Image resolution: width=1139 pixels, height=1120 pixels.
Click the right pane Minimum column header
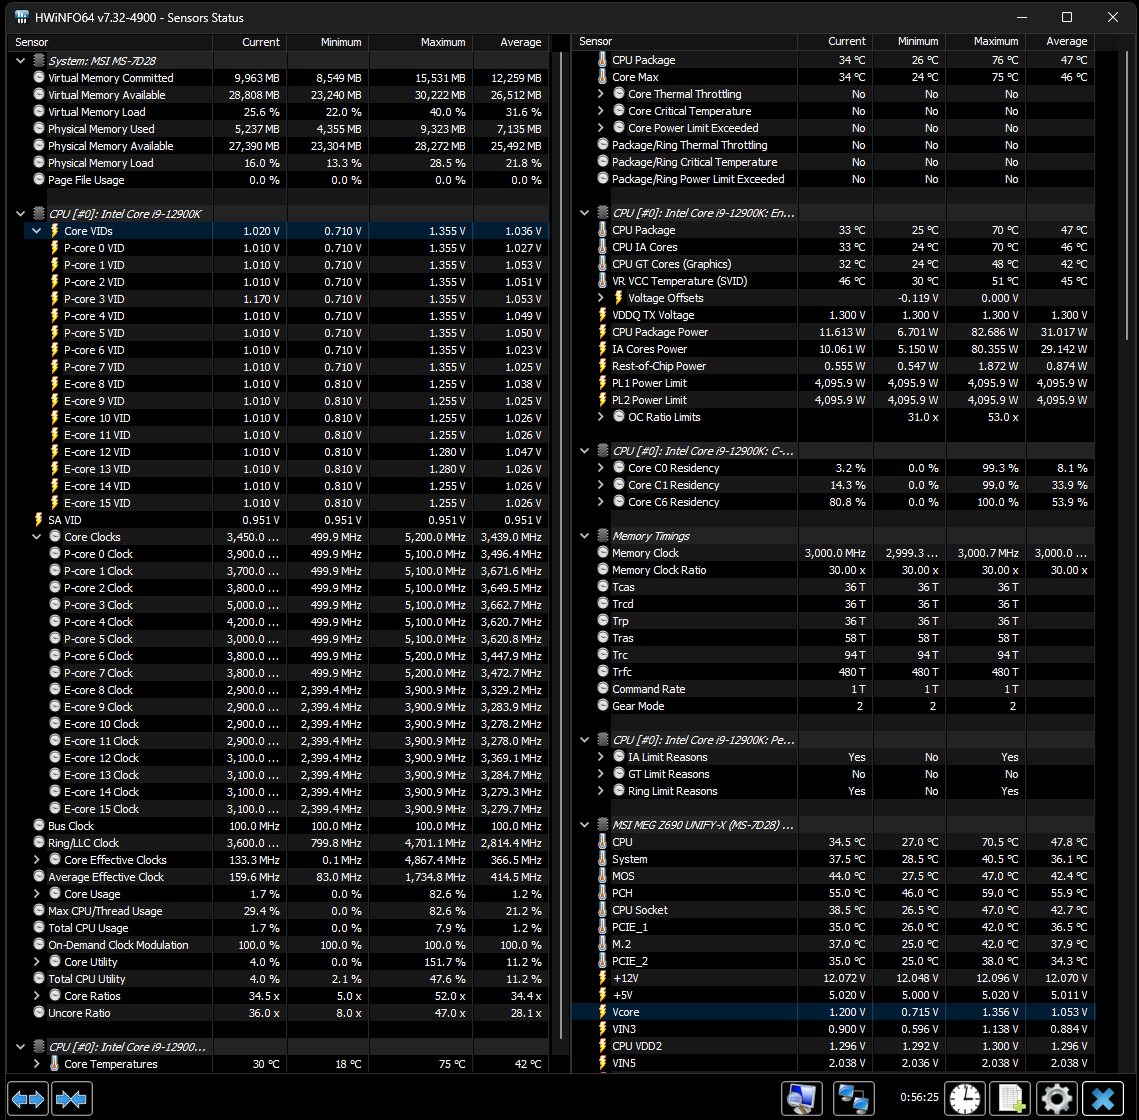click(x=909, y=41)
